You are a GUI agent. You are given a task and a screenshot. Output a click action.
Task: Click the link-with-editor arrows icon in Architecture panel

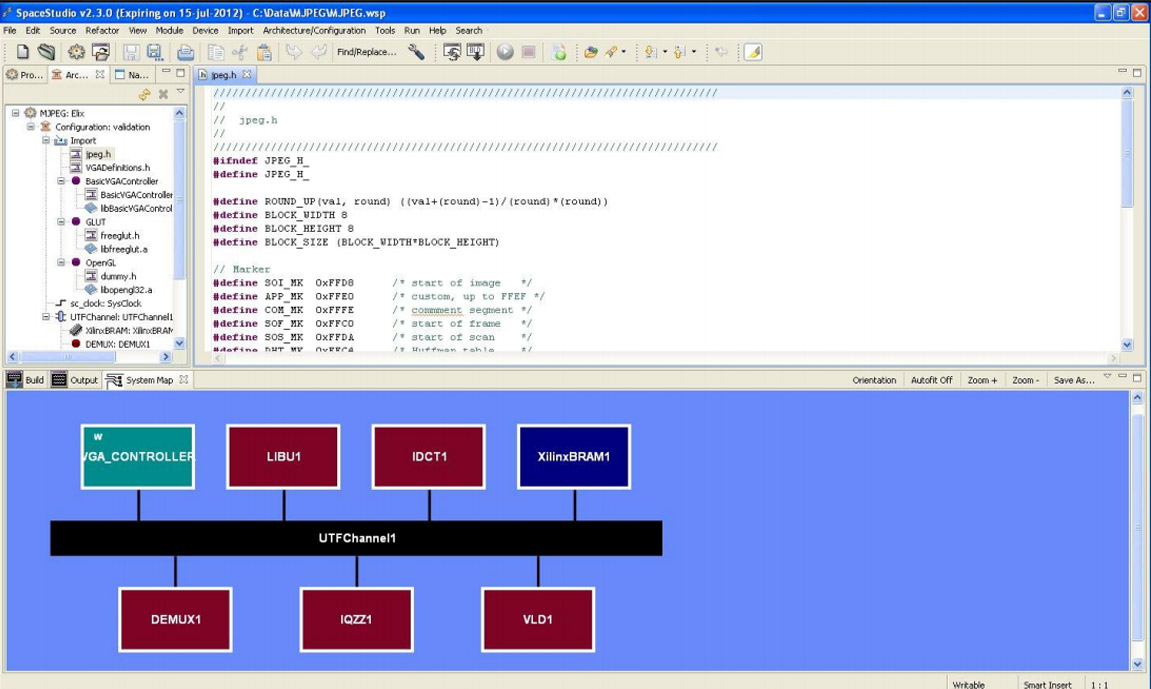pos(145,94)
